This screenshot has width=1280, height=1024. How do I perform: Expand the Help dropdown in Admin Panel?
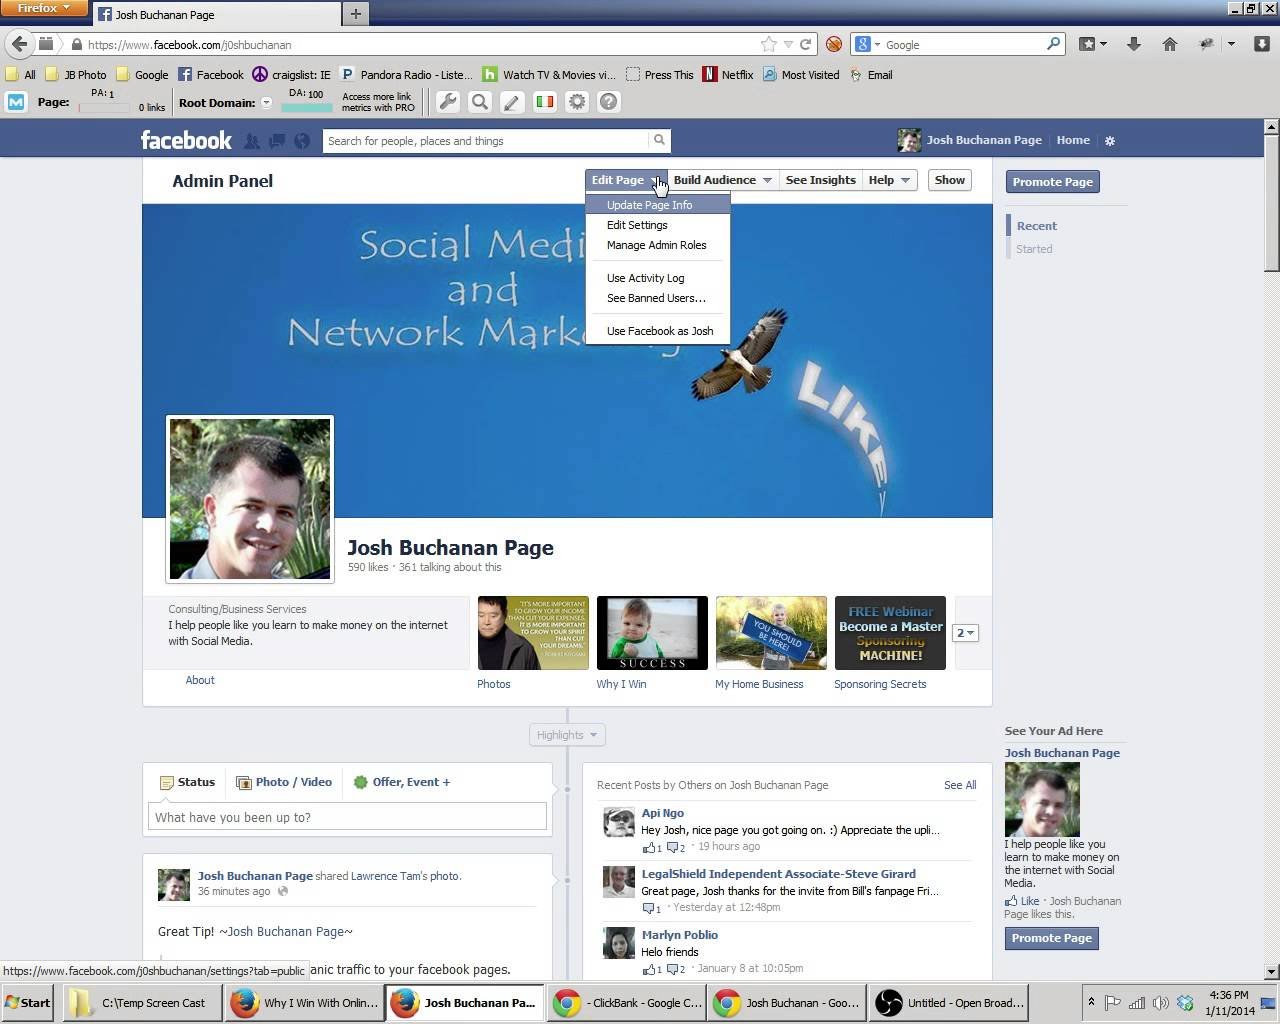click(x=889, y=180)
